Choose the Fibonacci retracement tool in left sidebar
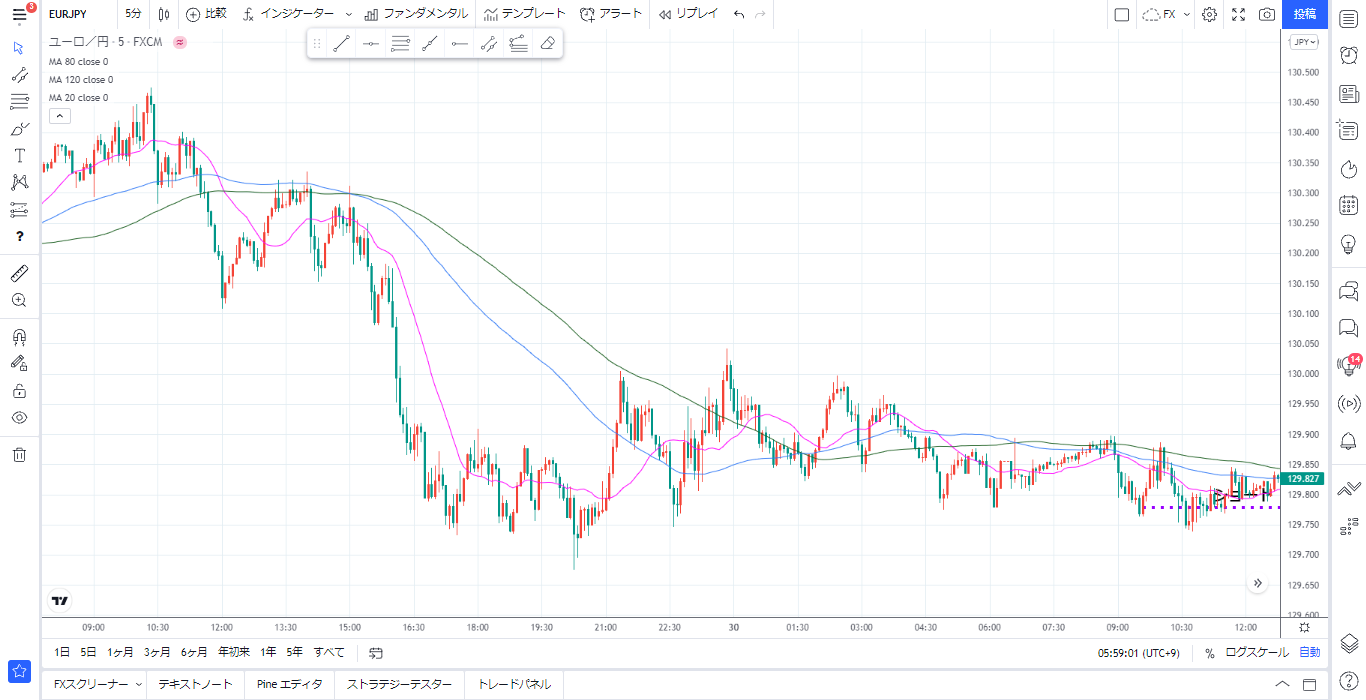This screenshot has height=700, width=1366. tap(19, 101)
